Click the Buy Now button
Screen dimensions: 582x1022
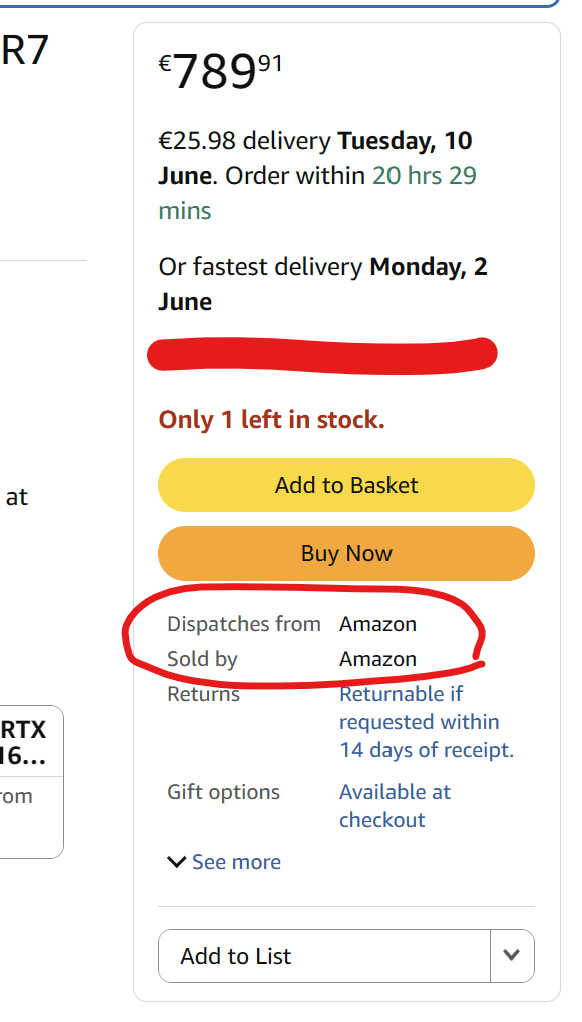[x=346, y=553]
